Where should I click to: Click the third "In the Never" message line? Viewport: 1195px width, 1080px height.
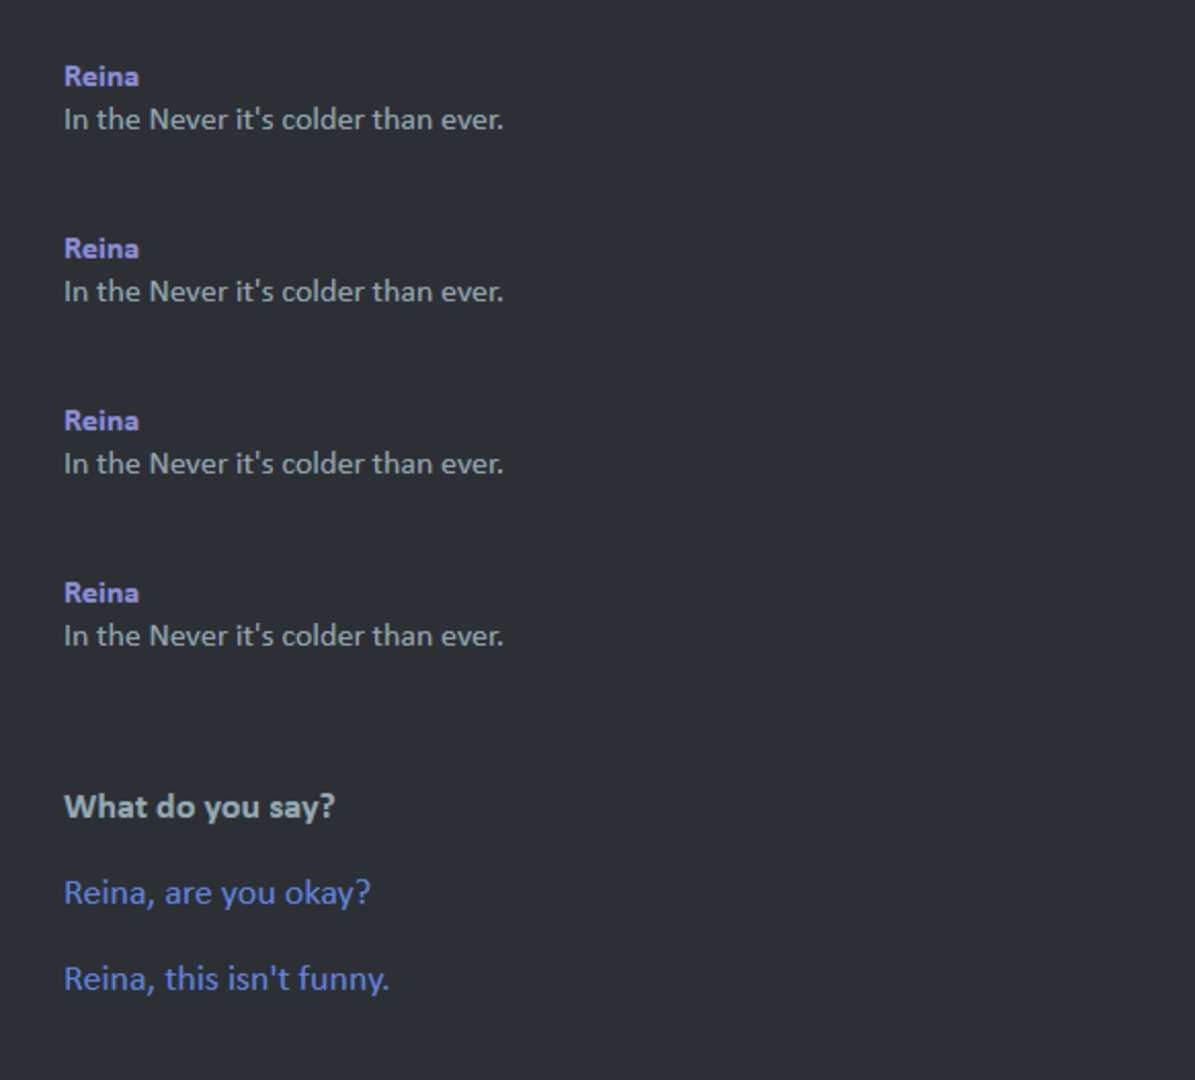283,464
